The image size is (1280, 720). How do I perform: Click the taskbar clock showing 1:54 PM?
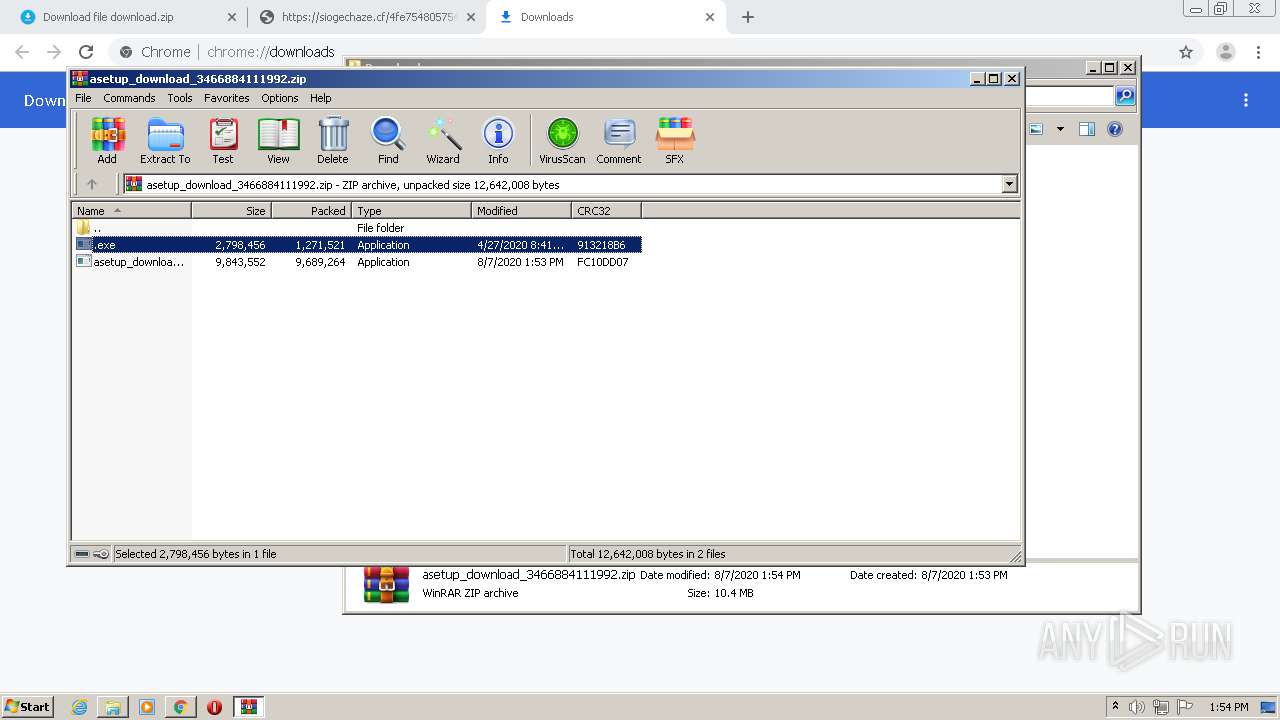pos(1229,707)
